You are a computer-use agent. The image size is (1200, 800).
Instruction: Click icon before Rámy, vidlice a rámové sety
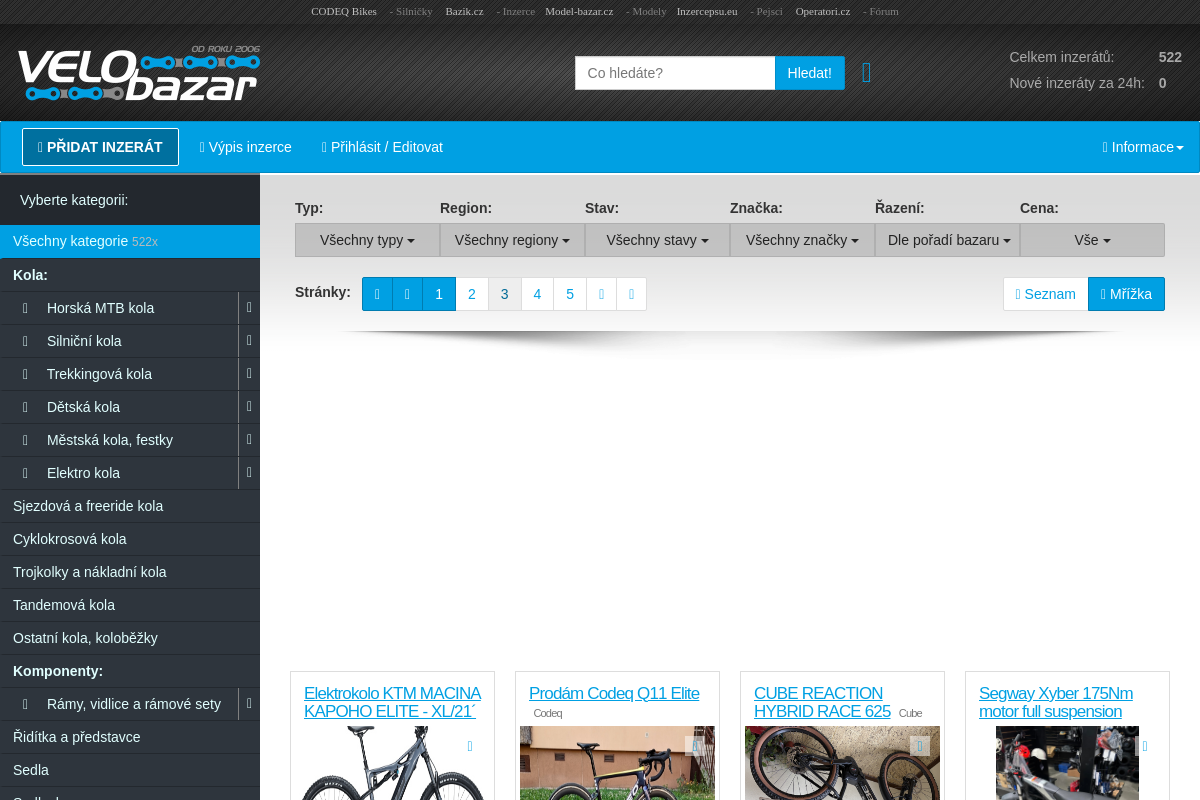click(25, 704)
